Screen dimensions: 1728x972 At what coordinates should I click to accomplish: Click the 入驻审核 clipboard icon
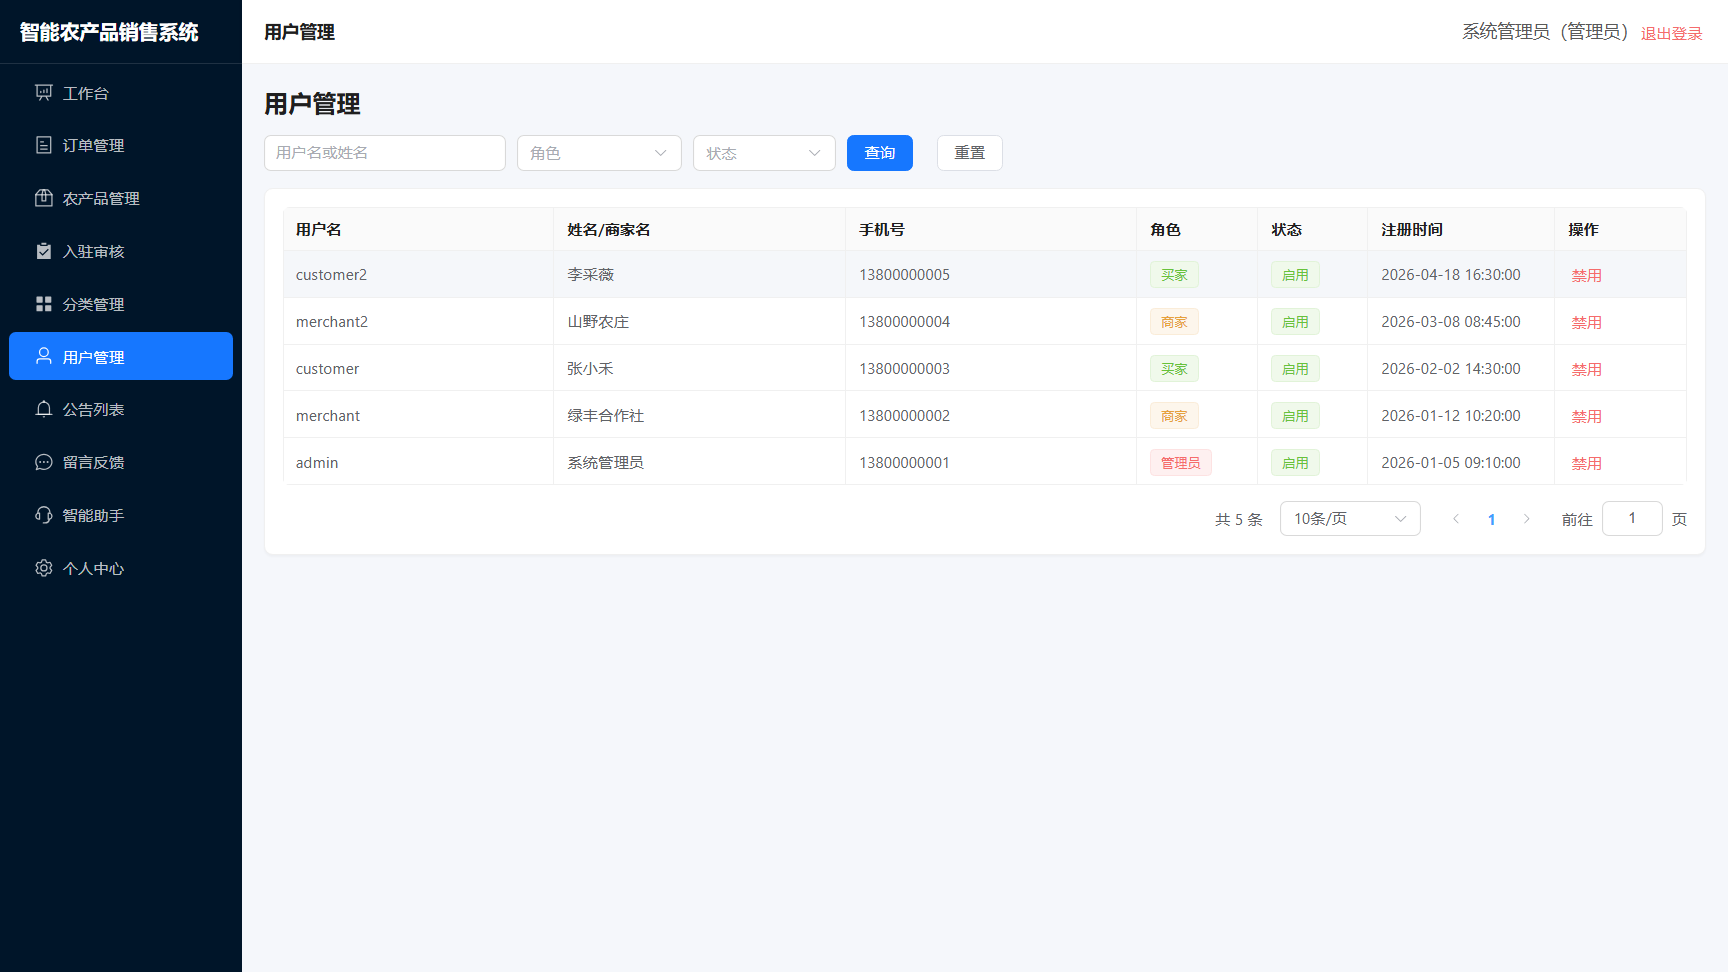(x=44, y=251)
